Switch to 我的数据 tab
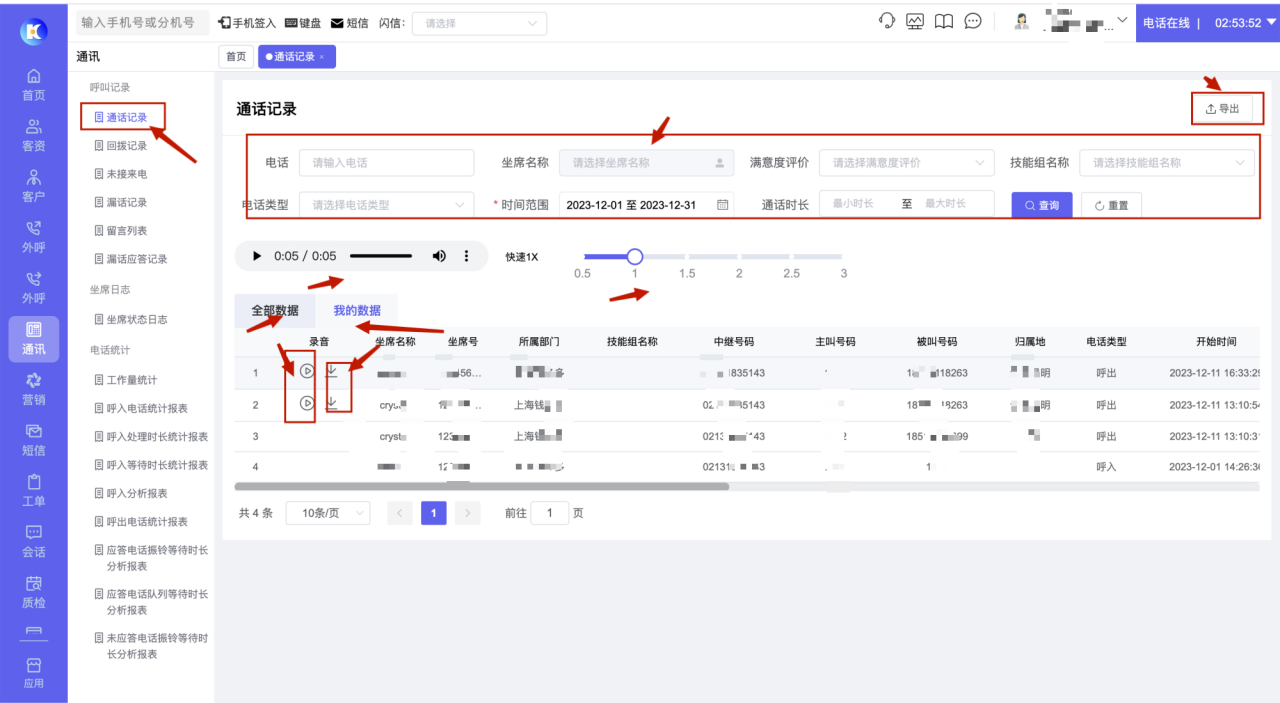Viewport: 1280px width, 703px height. [x=357, y=311]
